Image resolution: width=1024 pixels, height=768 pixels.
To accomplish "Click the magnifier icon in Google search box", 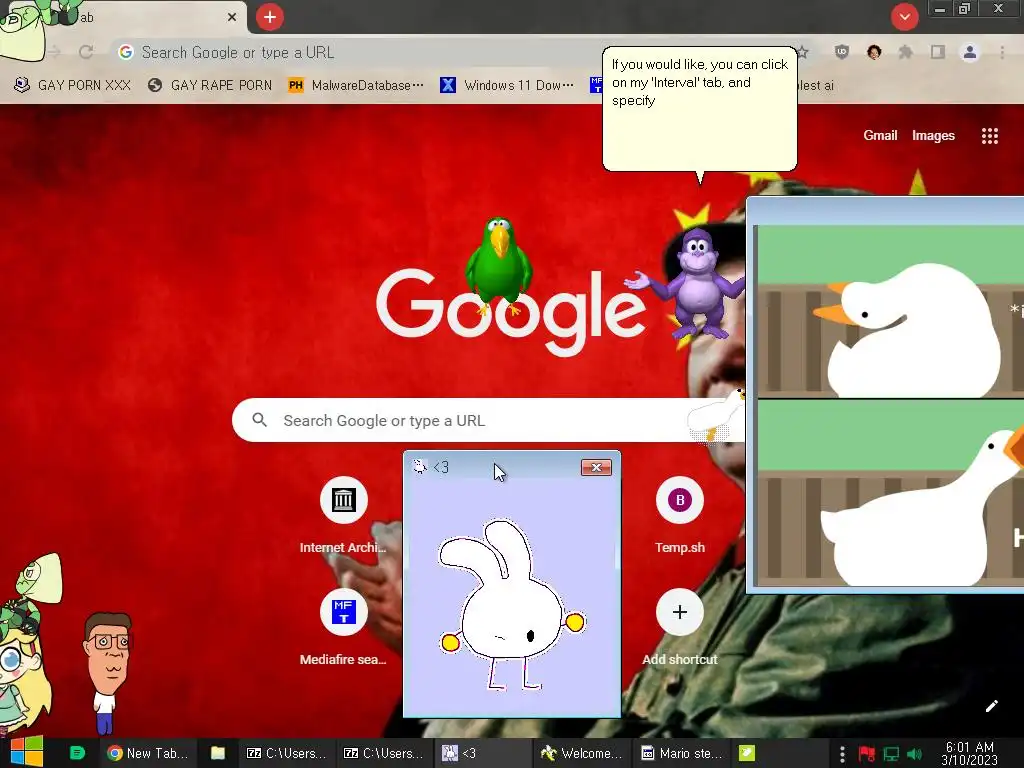I will 259,420.
